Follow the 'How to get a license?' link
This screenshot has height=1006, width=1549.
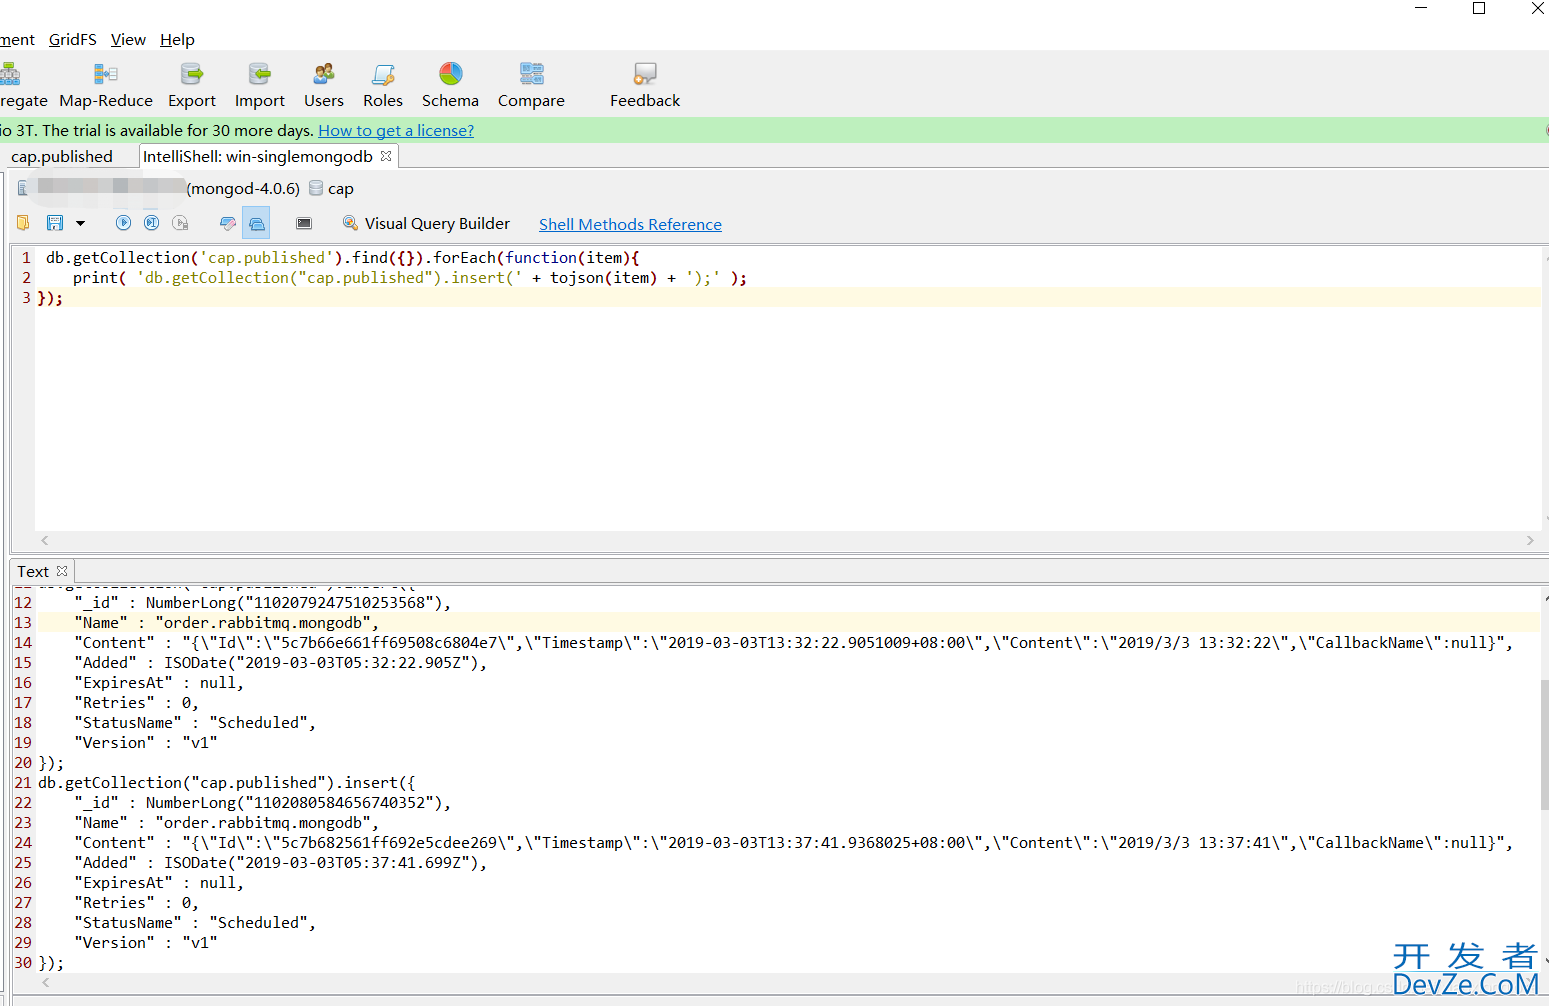[x=396, y=130]
